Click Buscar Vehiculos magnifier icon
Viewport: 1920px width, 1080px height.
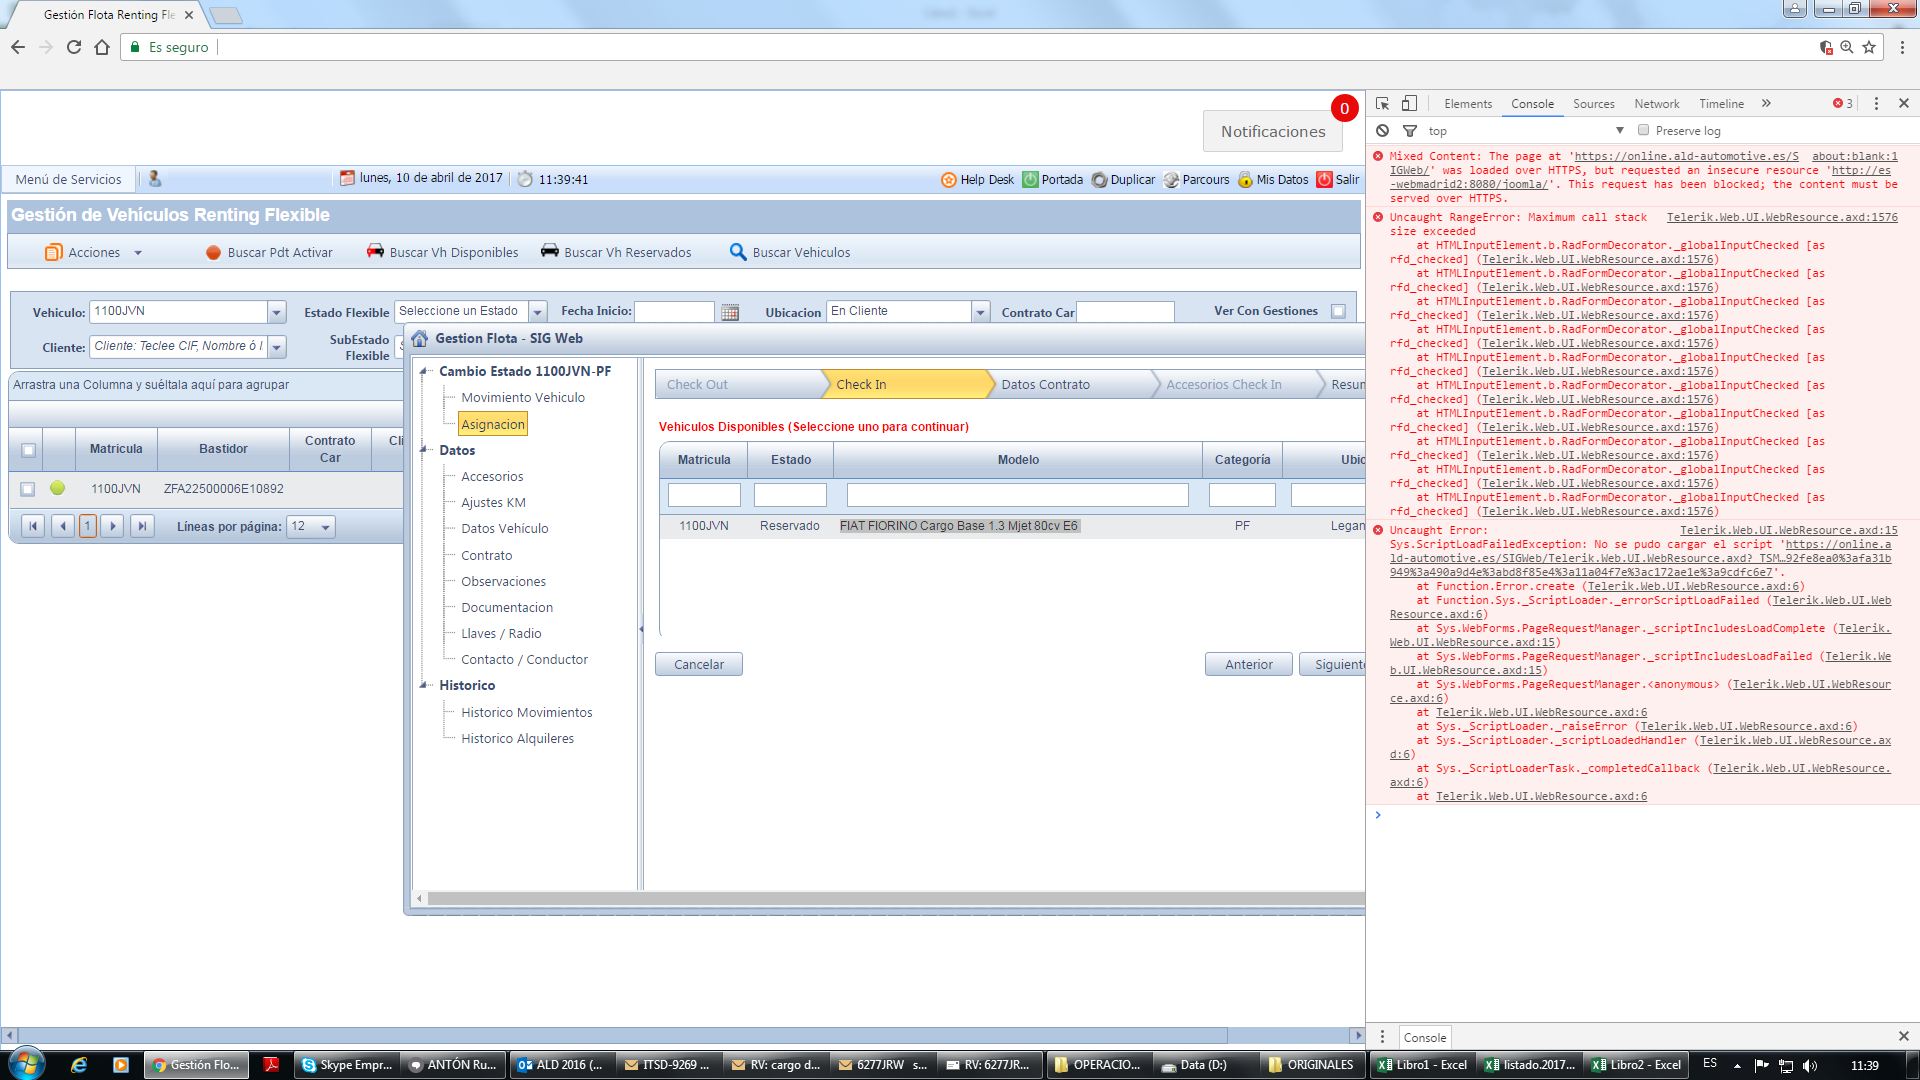click(738, 252)
